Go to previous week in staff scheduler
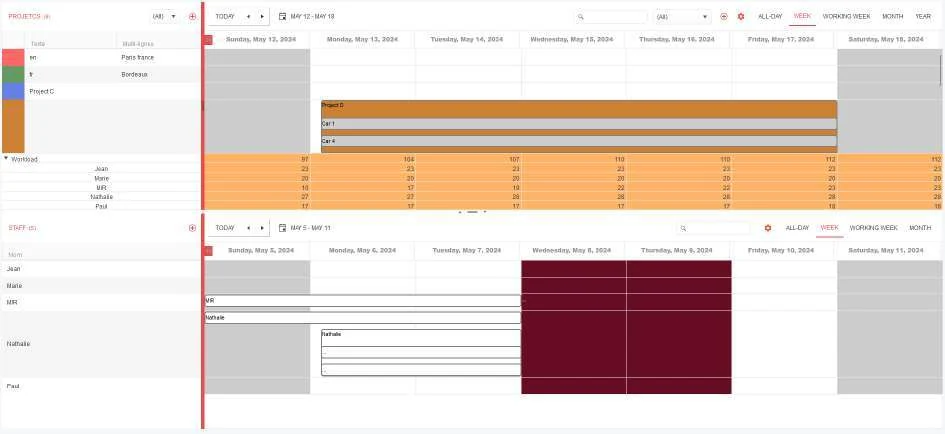The image size is (945, 434). point(248,228)
